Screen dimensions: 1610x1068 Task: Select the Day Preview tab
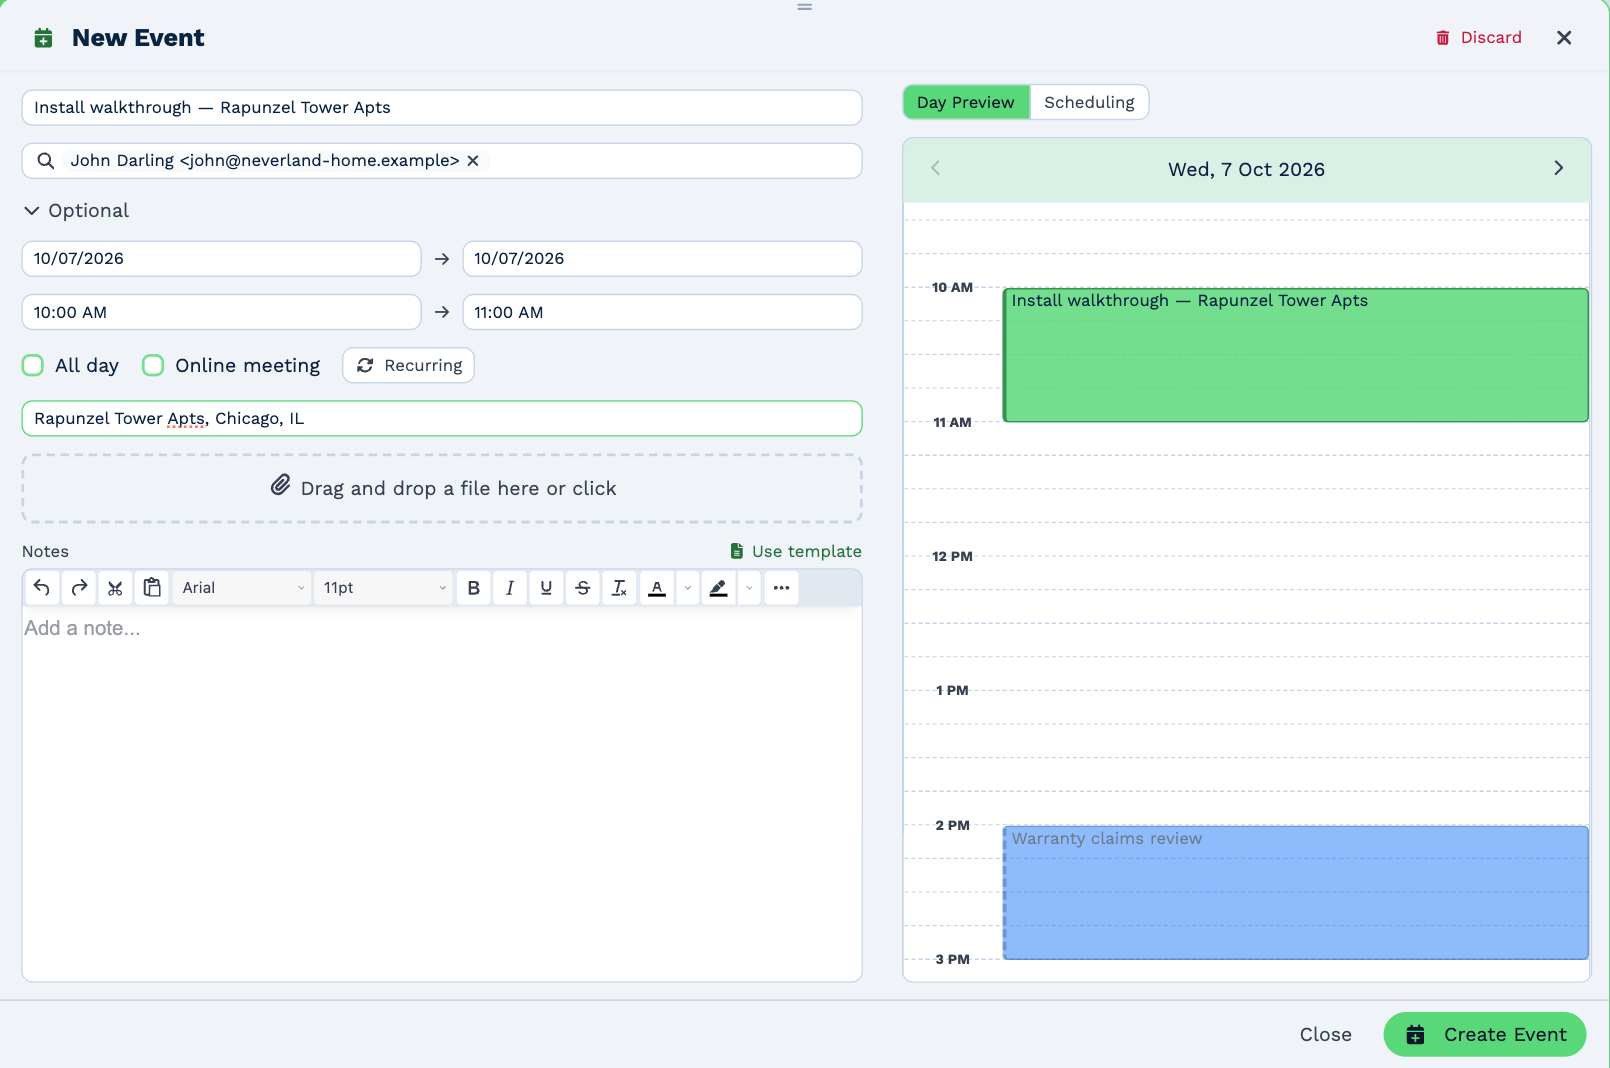tap(966, 102)
